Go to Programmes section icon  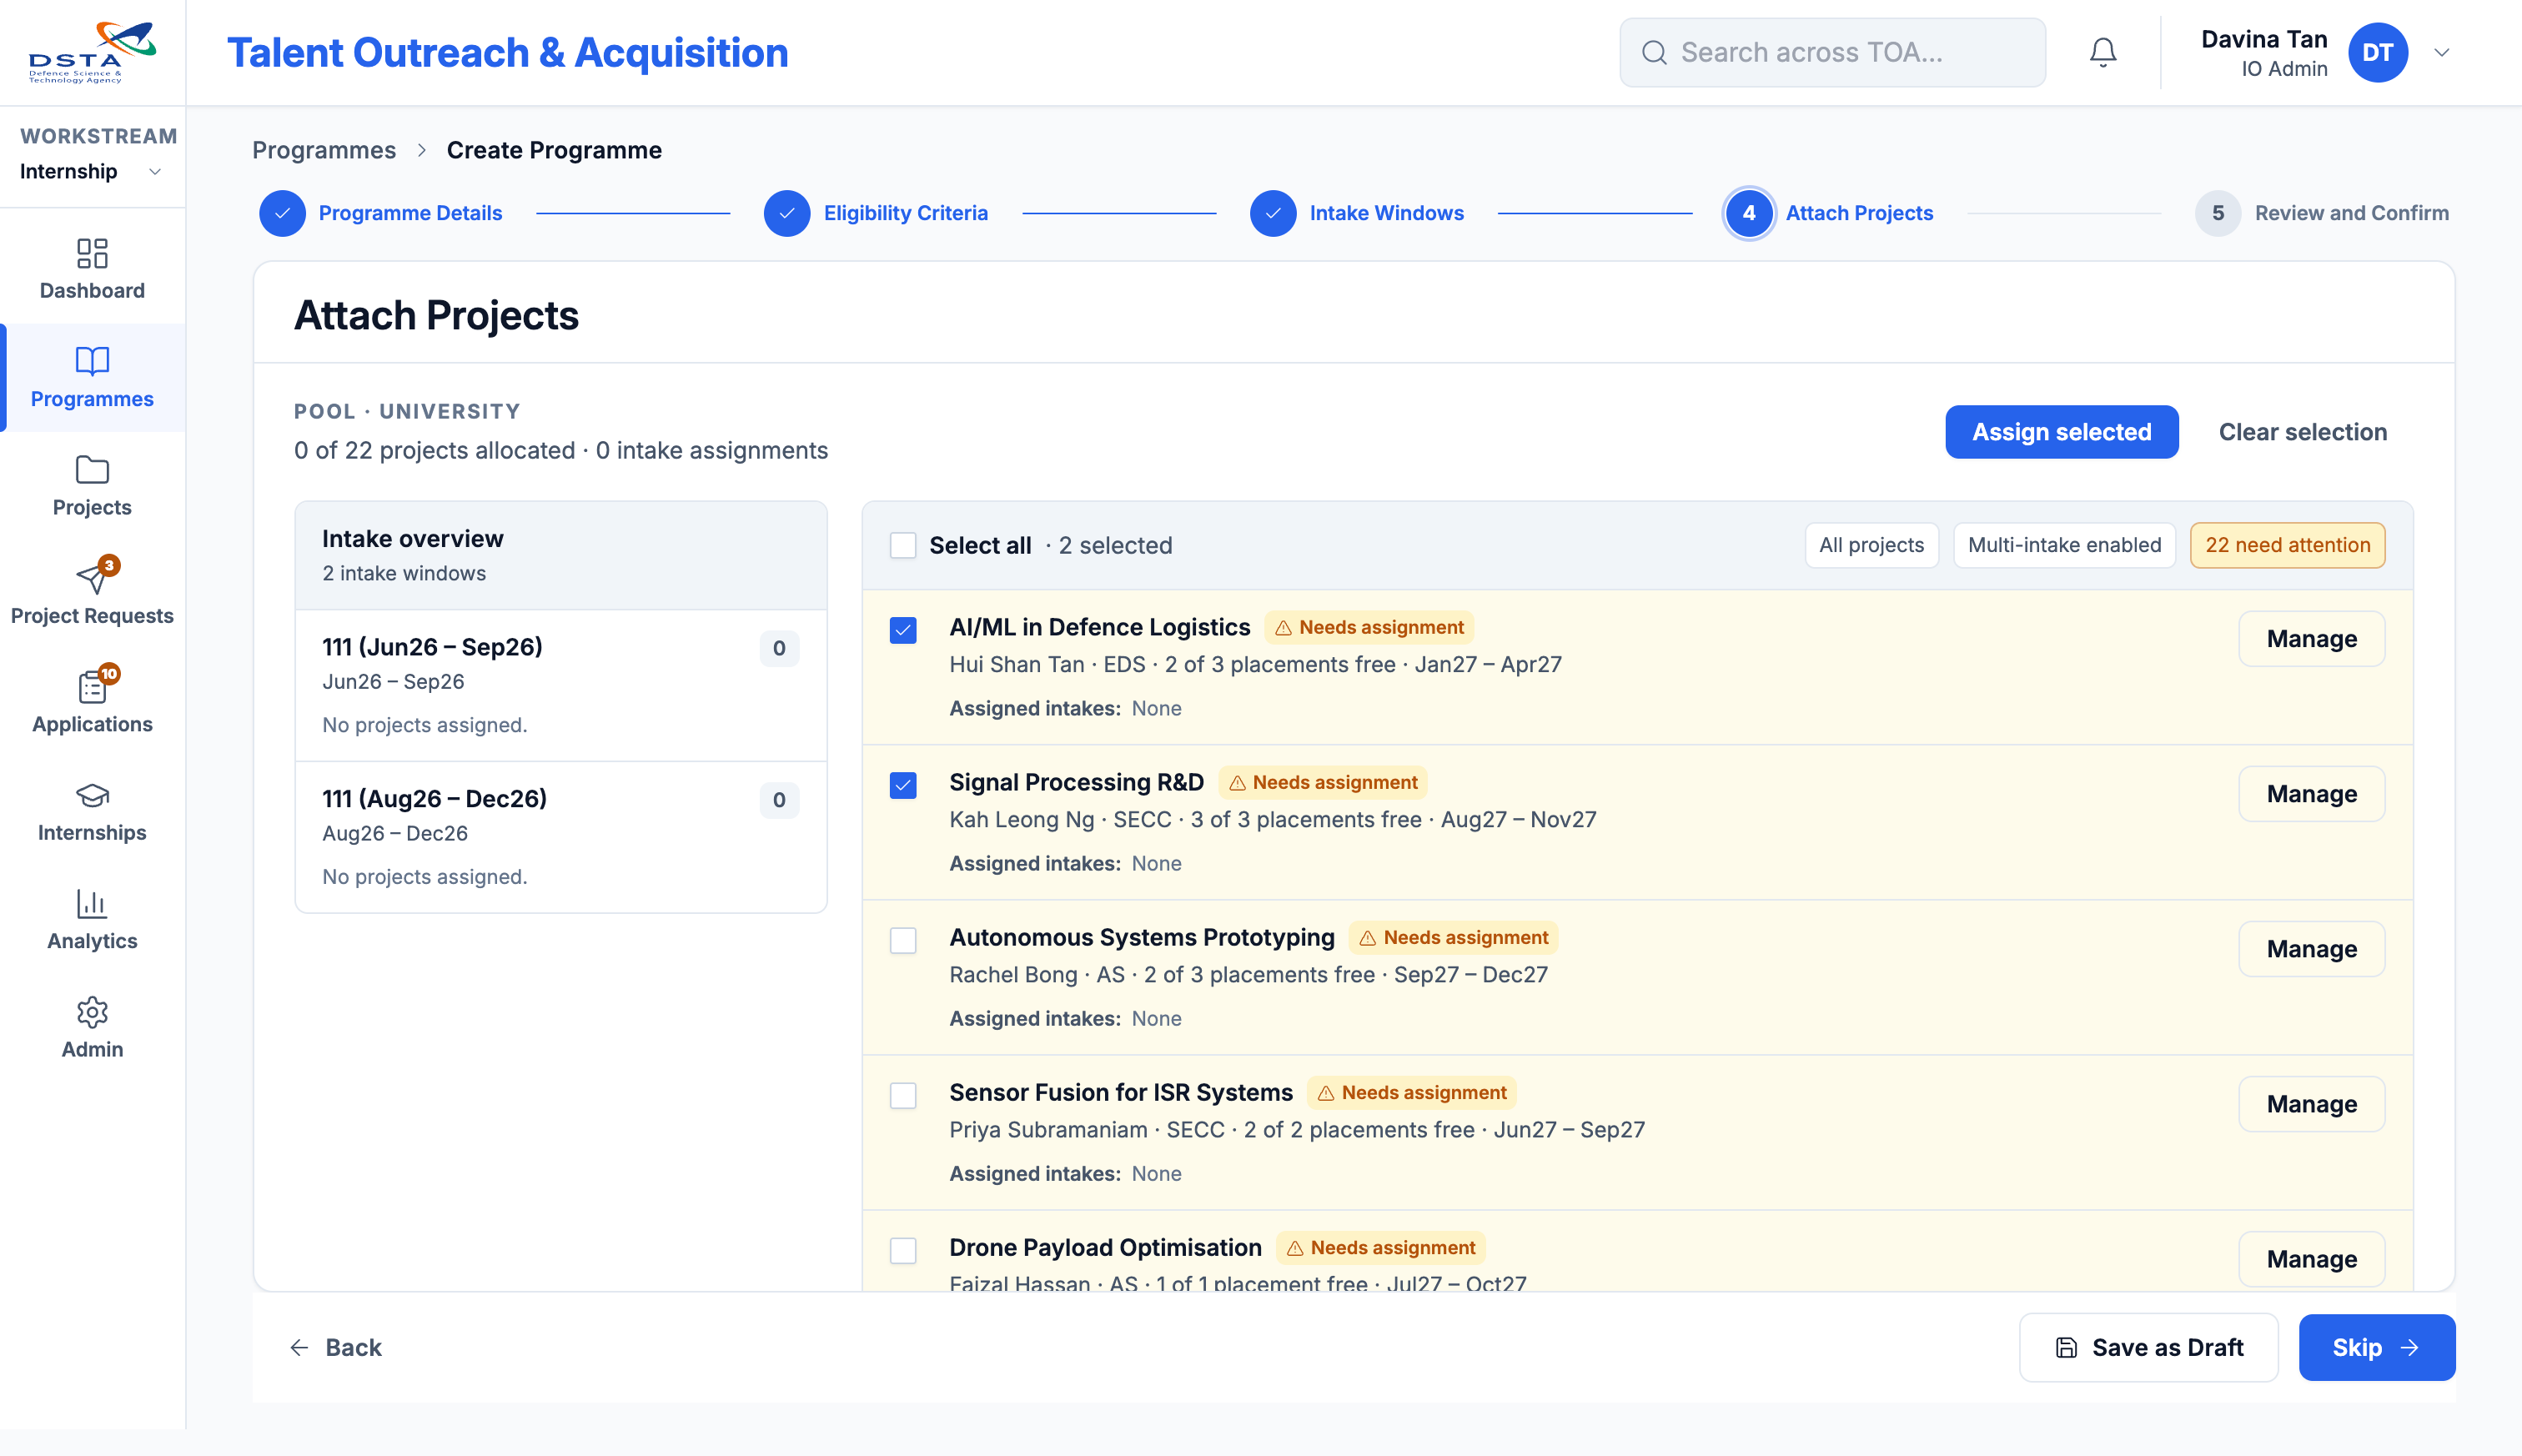tap(92, 360)
